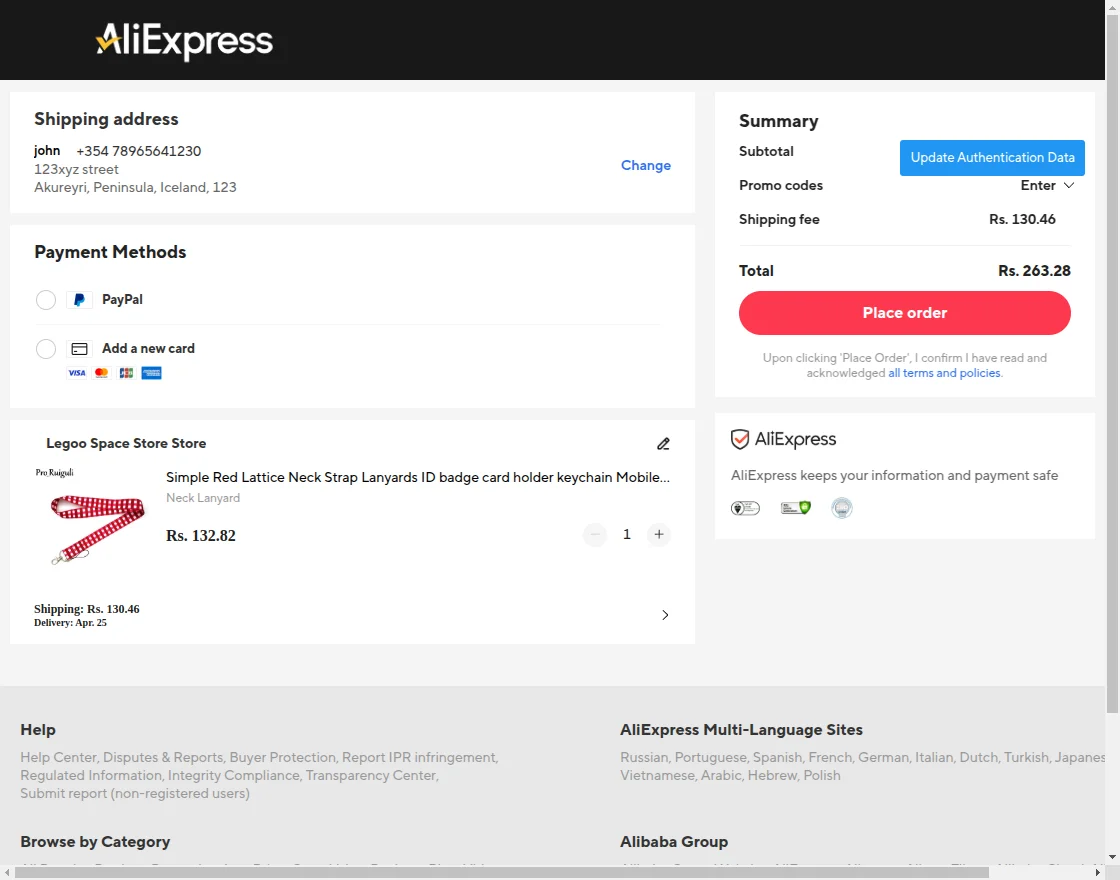Open Buyer Protection footer link

[283, 757]
